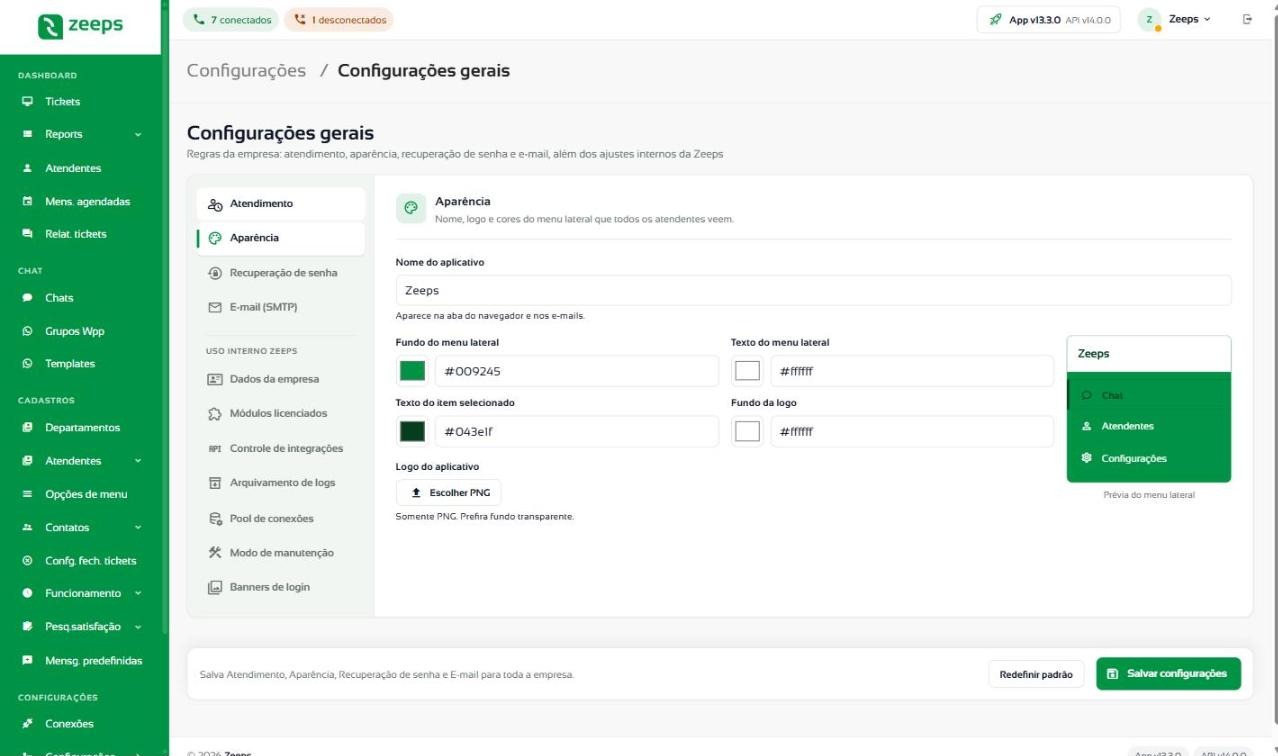Click the #043e1f hex color field
This screenshot has height=756, width=1278.
[576, 431]
